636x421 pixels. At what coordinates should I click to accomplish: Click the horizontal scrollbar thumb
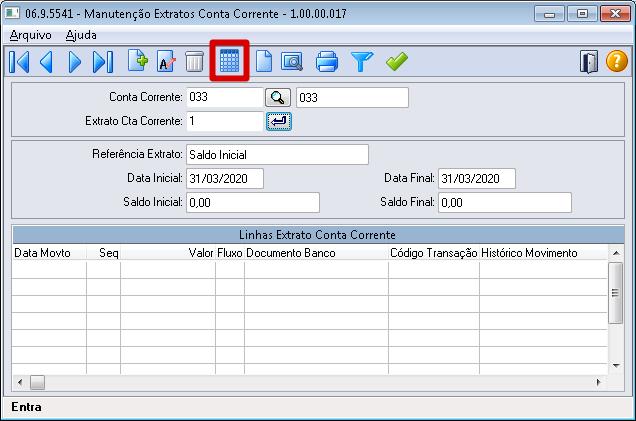click(37, 382)
